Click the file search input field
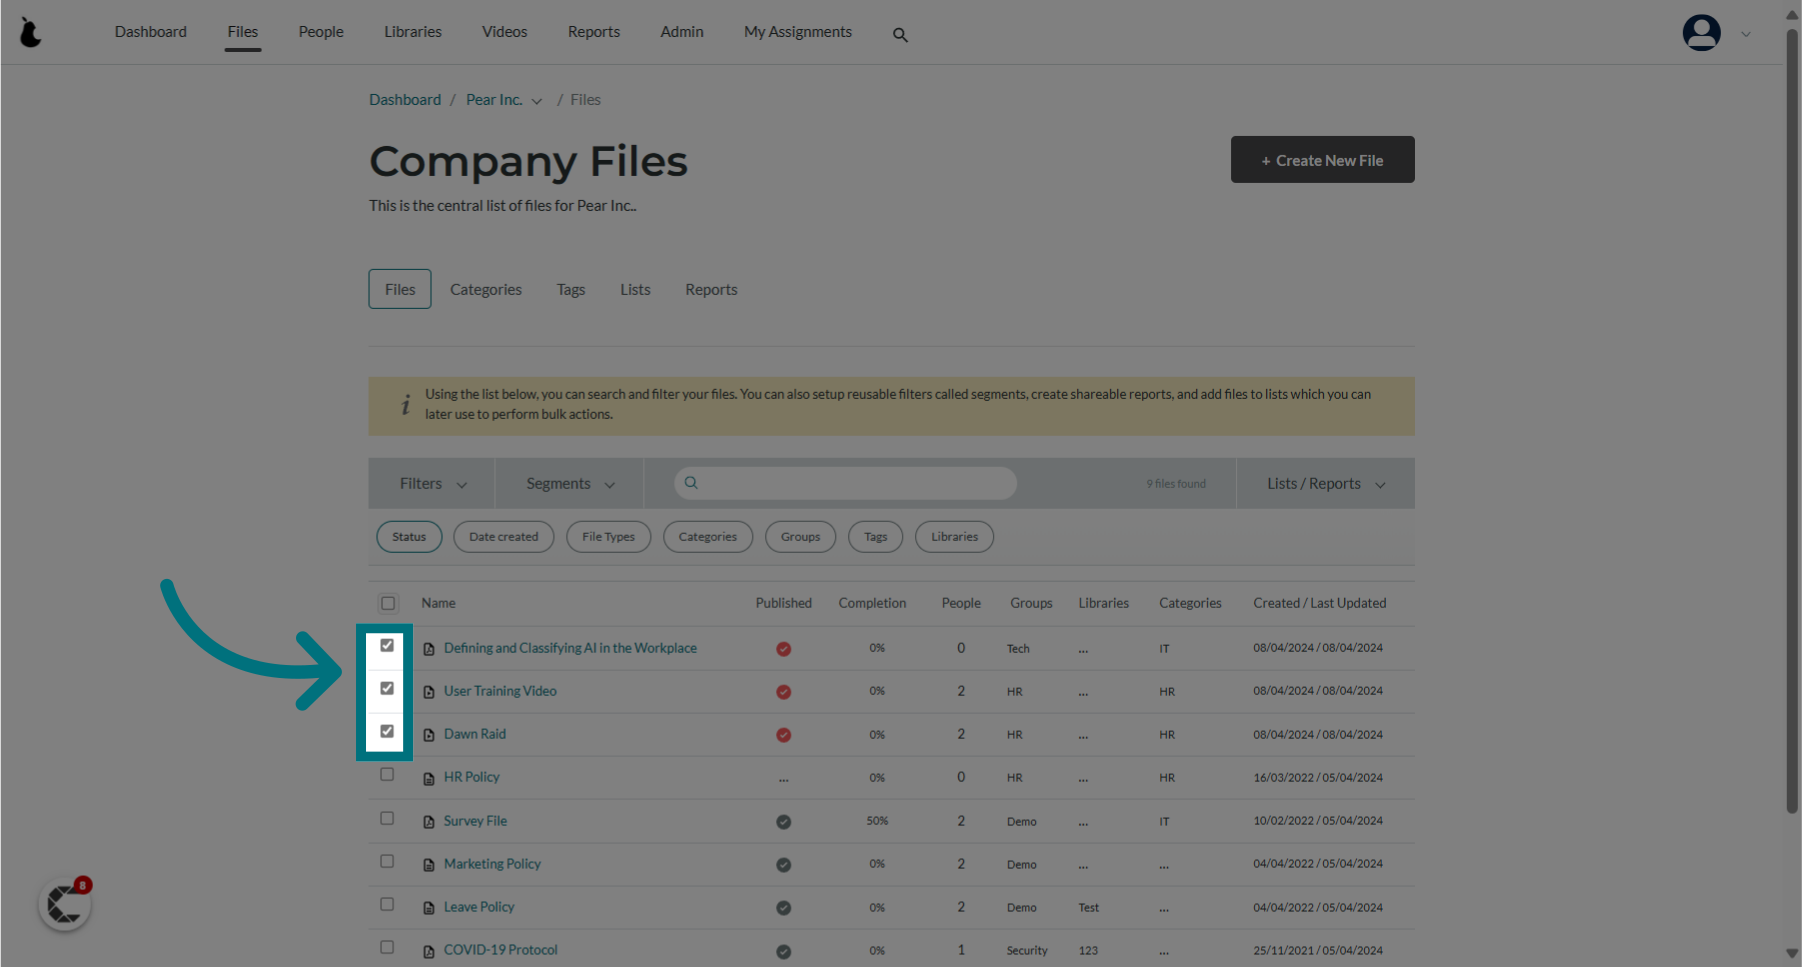The image size is (1802, 967). coord(846,483)
